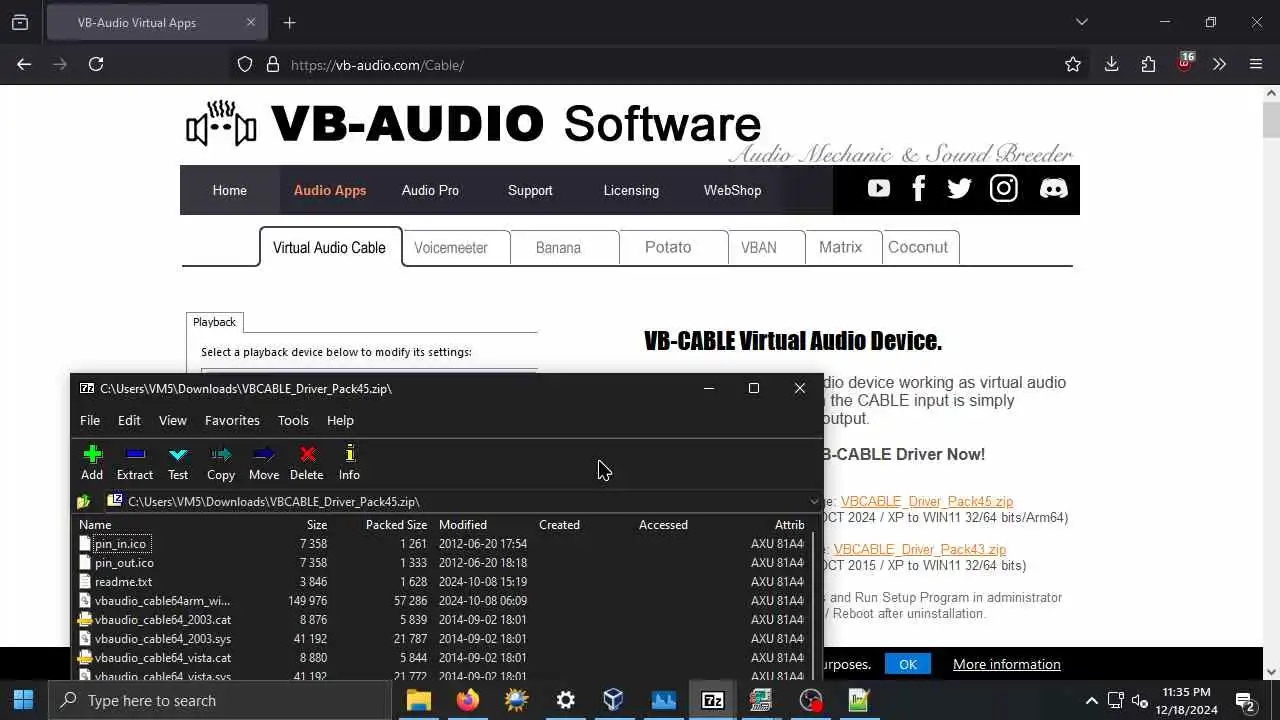Open the Licensing navigation link
This screenshot has width=1280, height=720.
631,190
